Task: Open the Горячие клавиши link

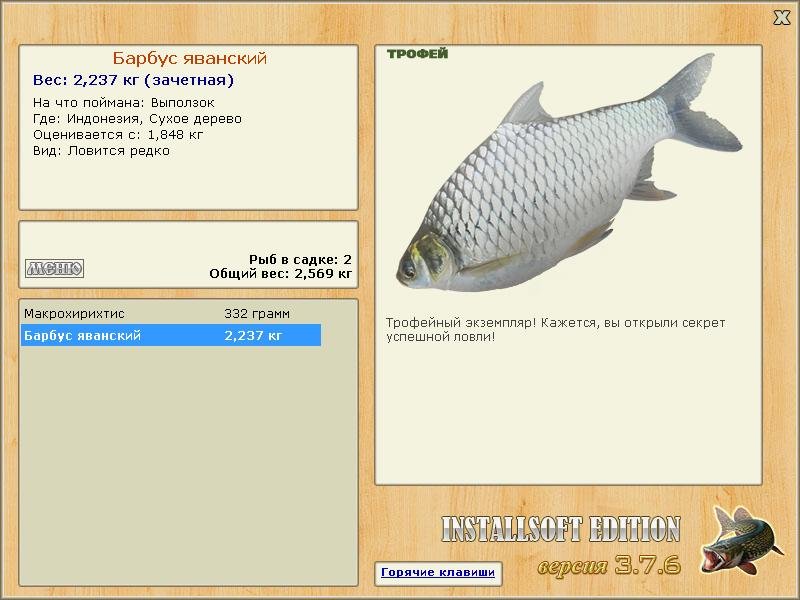Action: [x=438, y=572]
